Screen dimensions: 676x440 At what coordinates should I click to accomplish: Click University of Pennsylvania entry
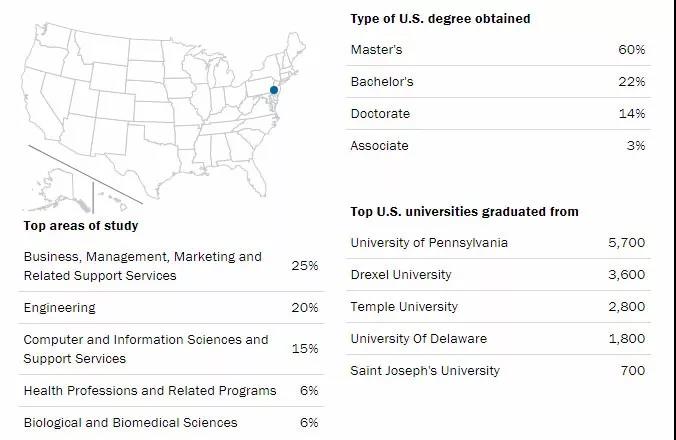click(x=429, y=242)
